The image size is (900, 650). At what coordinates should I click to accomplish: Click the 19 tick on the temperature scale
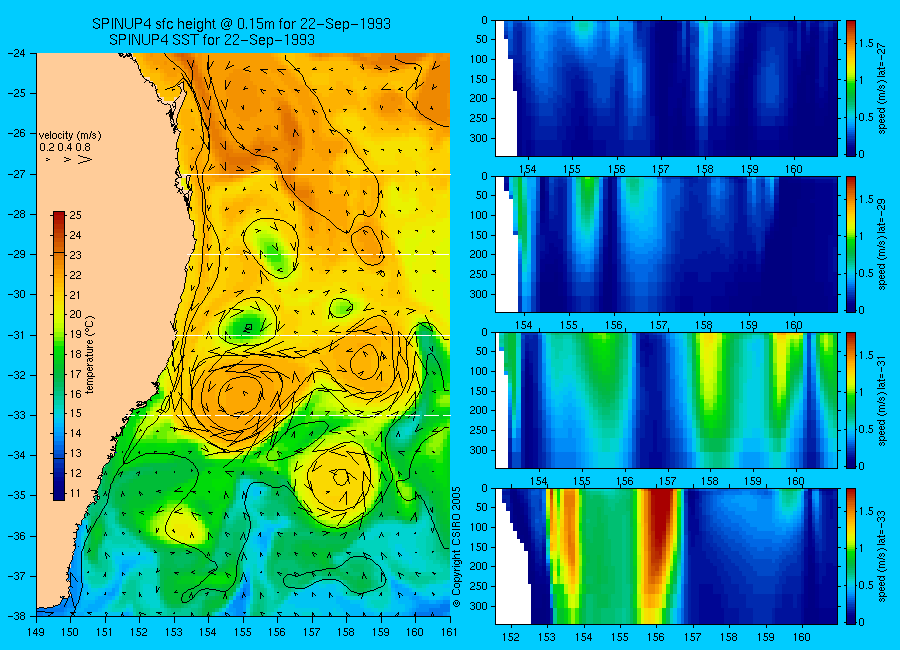75,334
